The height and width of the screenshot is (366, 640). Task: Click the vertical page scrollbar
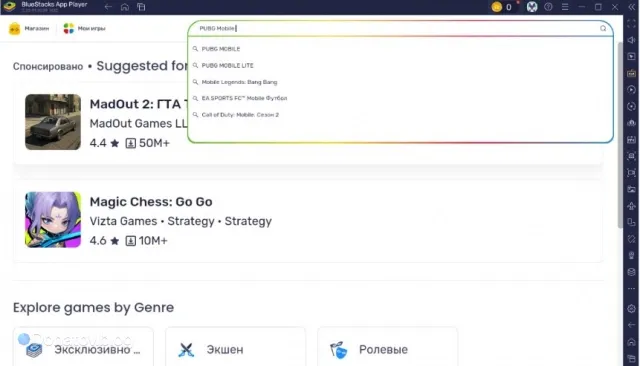620,135
